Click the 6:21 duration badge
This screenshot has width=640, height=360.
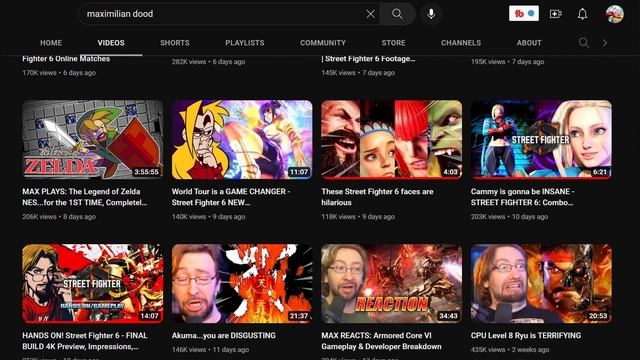point(600,172)
